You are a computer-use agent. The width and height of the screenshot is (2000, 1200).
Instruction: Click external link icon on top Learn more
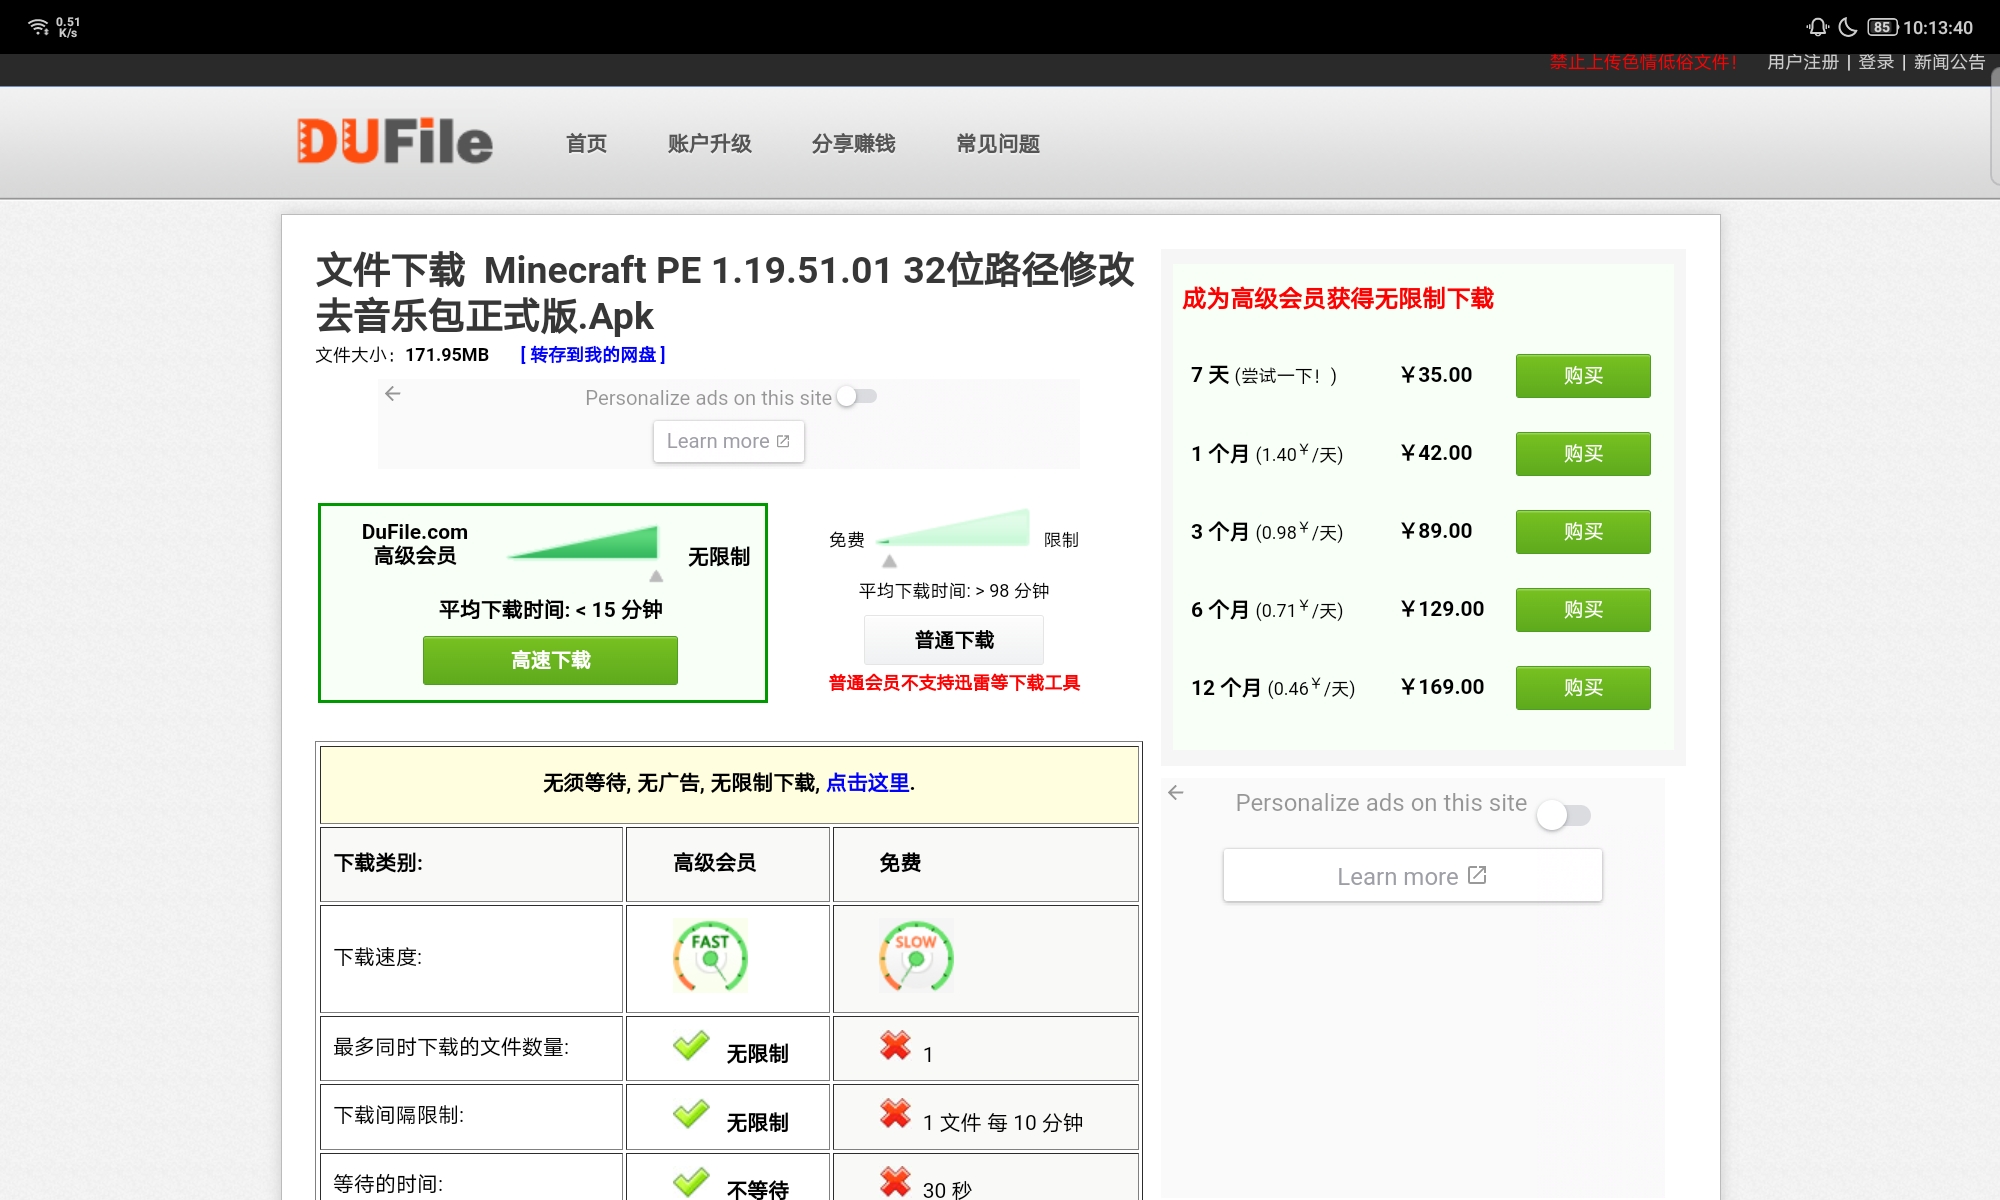[x=783, y=441]
